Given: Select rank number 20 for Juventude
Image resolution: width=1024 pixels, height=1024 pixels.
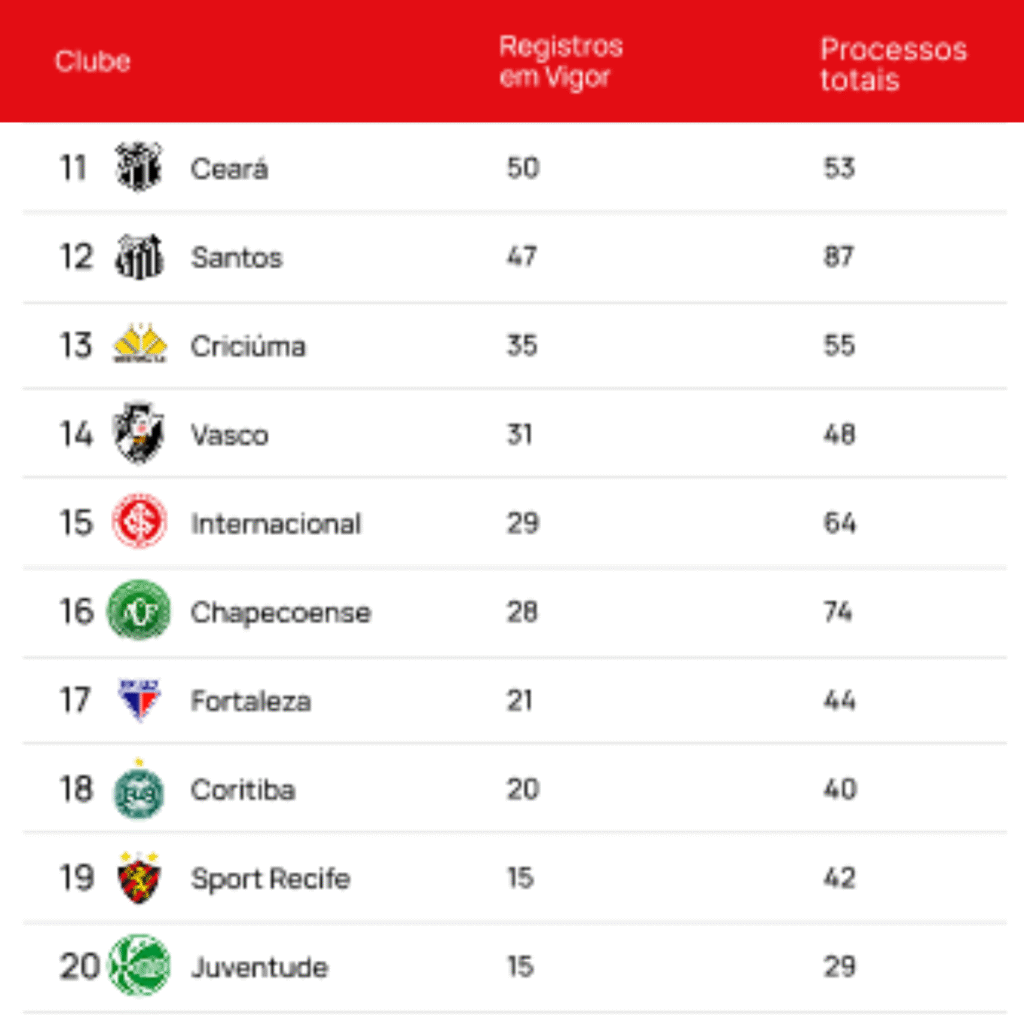Looking at the screenshot, I should (x=79, y=967).
